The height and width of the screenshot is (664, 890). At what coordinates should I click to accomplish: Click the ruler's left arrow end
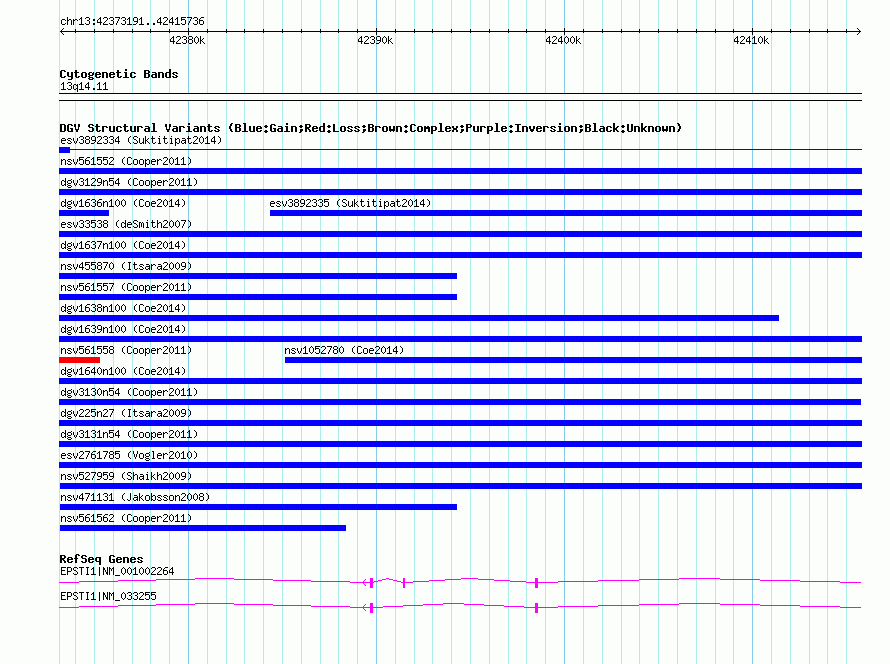[62, 32]
